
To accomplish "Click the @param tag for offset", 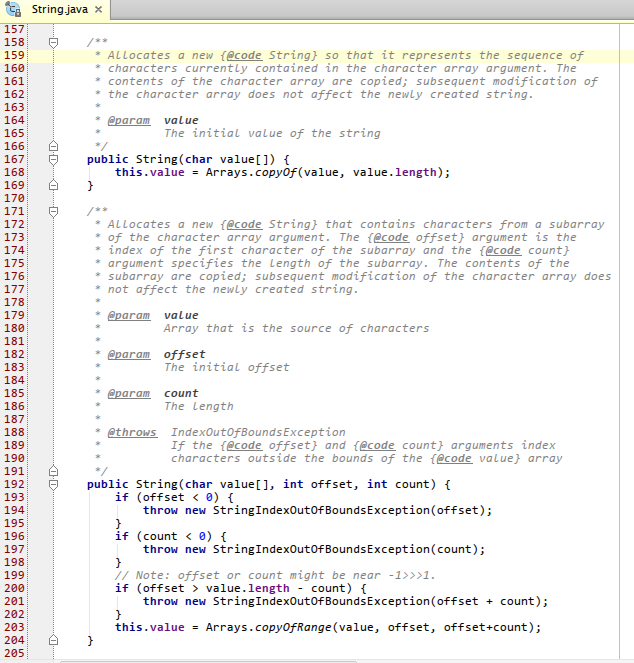I will point(129,354).
